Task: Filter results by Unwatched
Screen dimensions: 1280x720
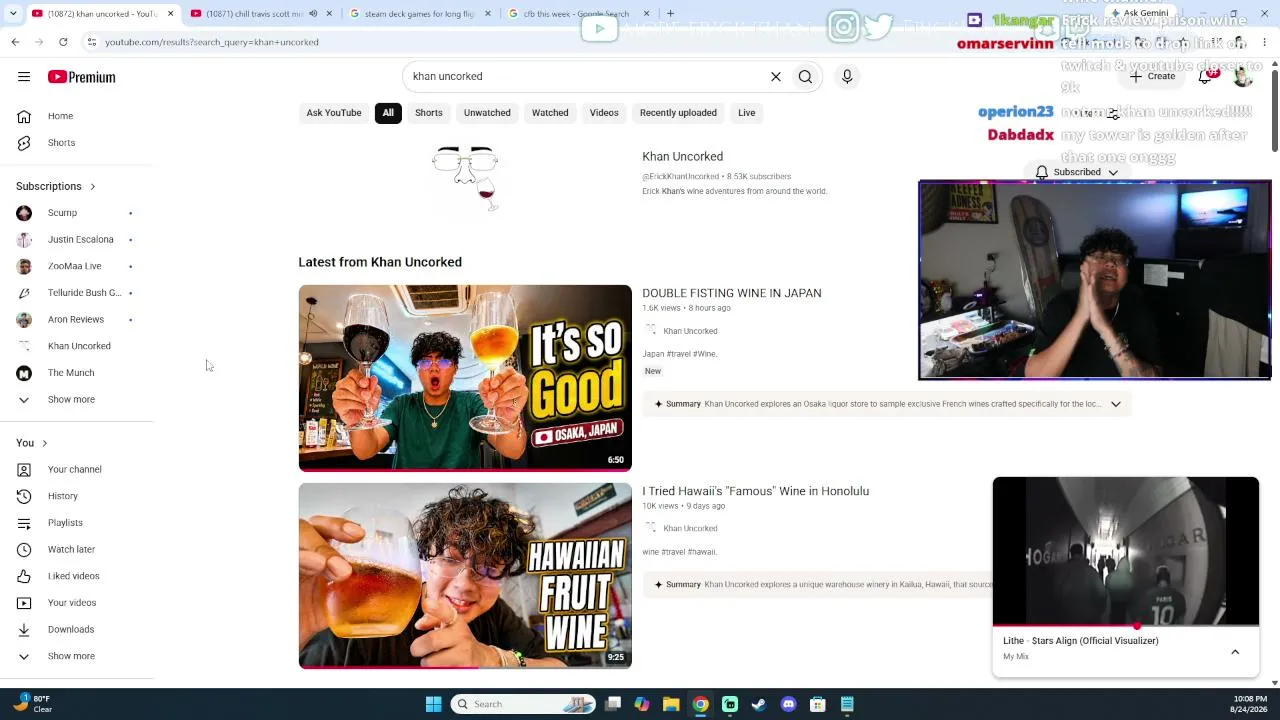Action: (x=487, y=113)
